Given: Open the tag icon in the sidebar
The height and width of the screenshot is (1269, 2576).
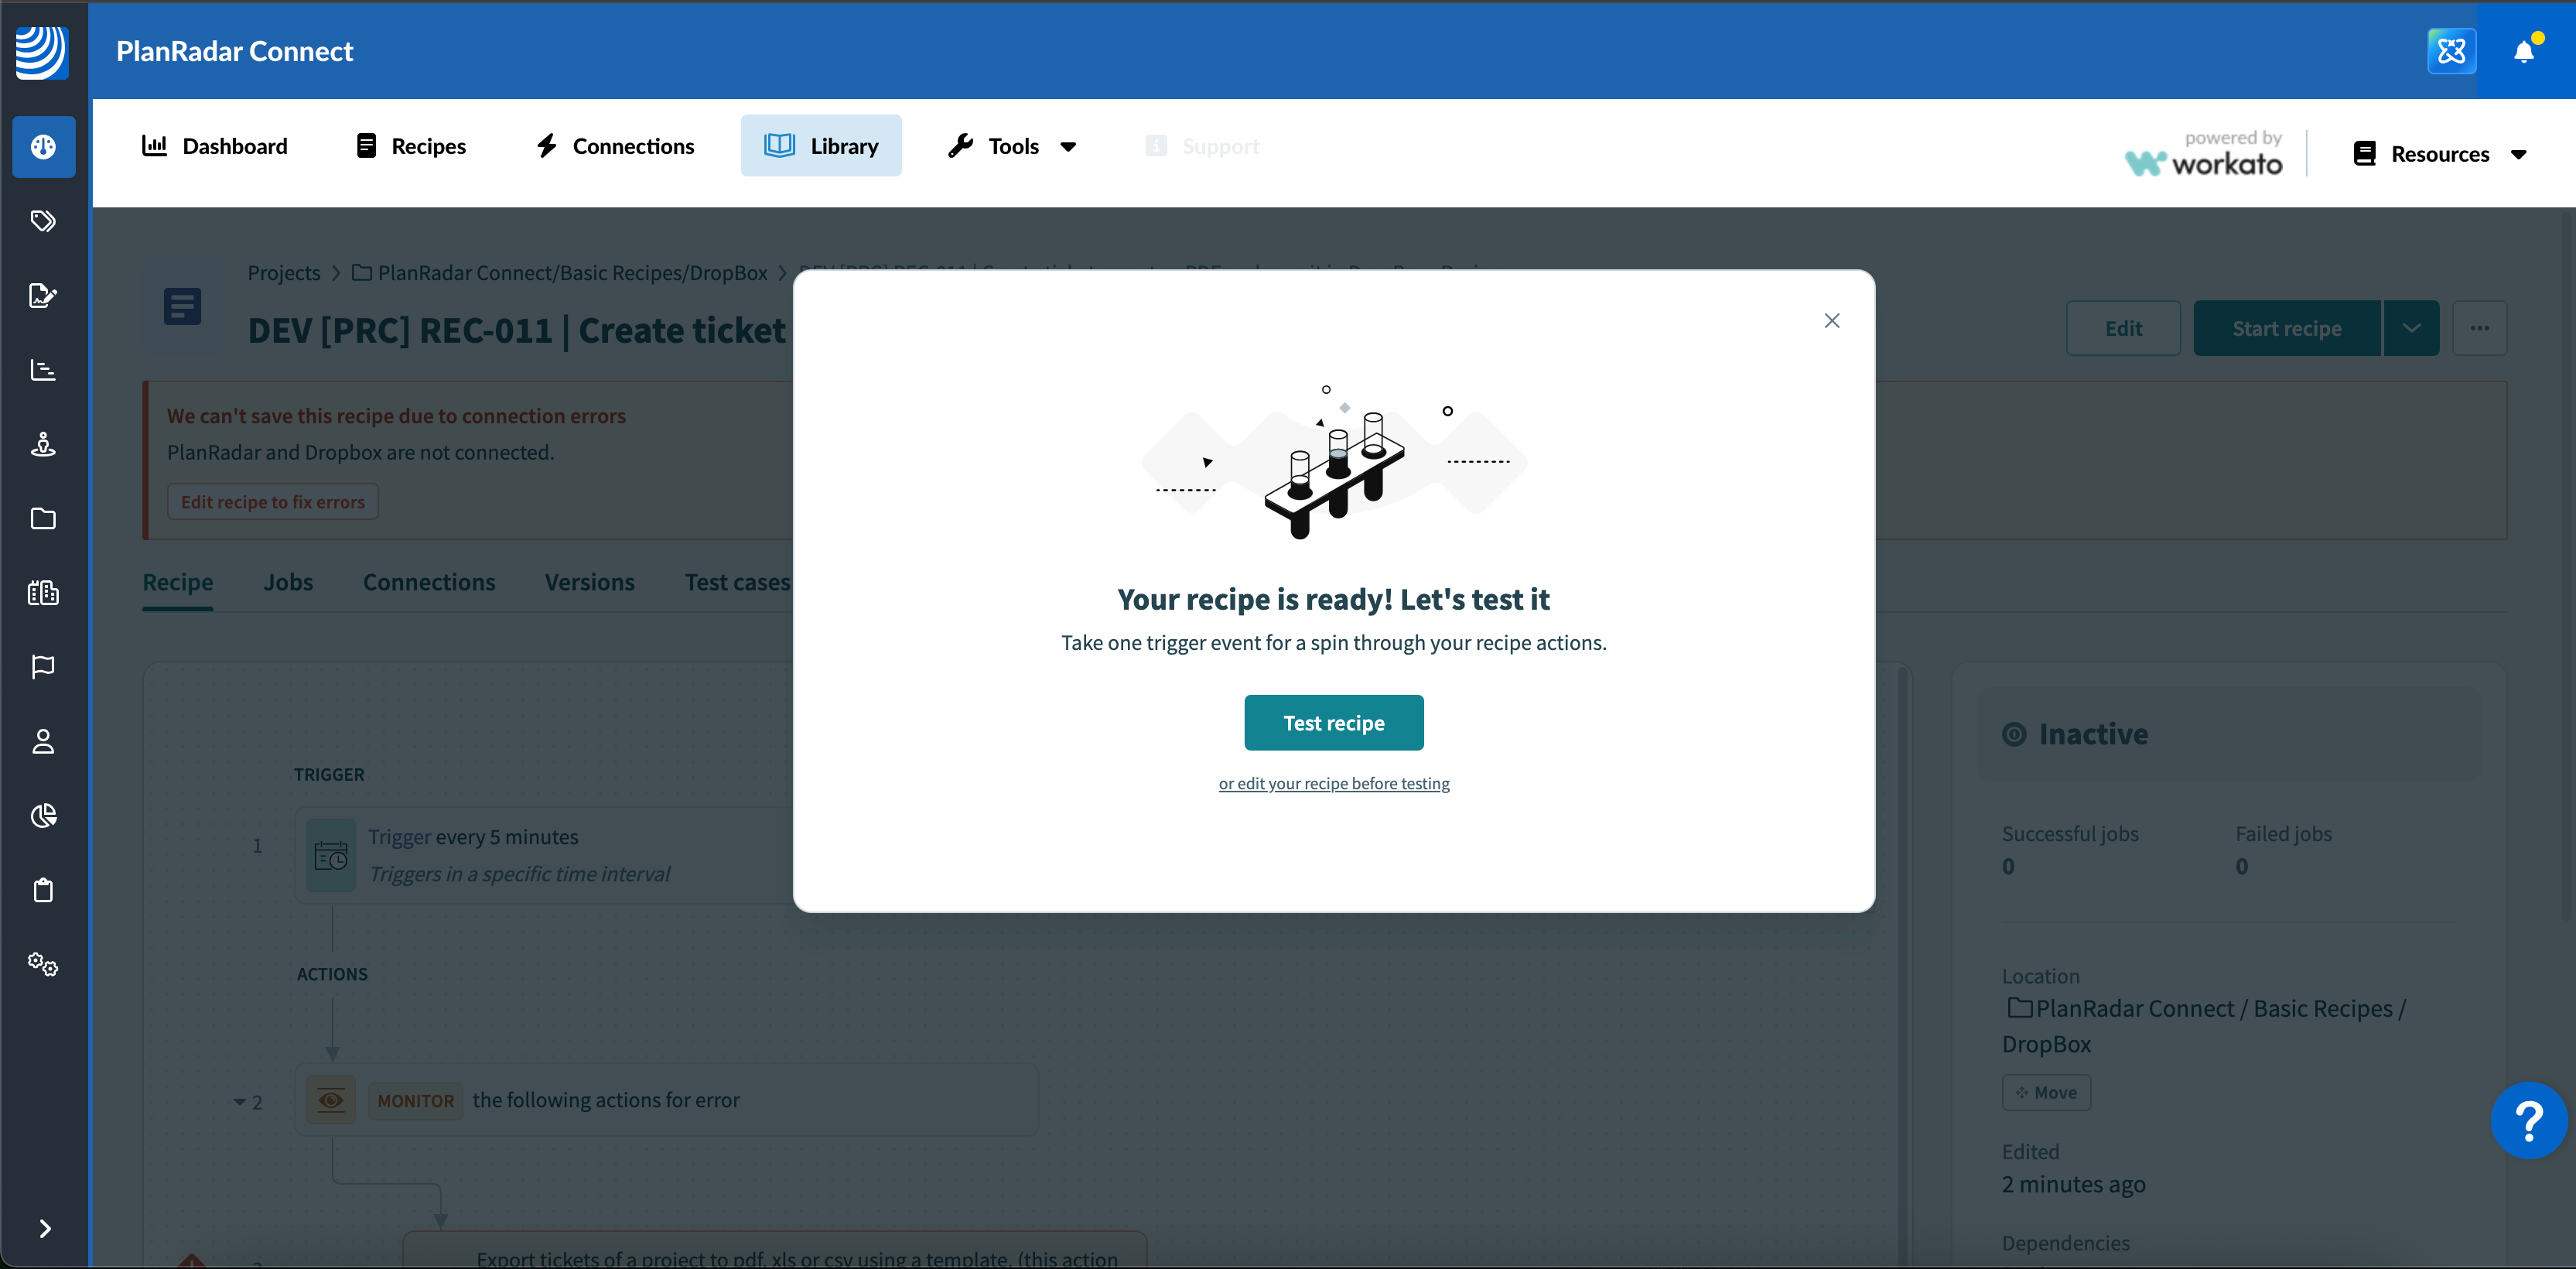Looking at the screenshot, I should [x=43, y=221].
